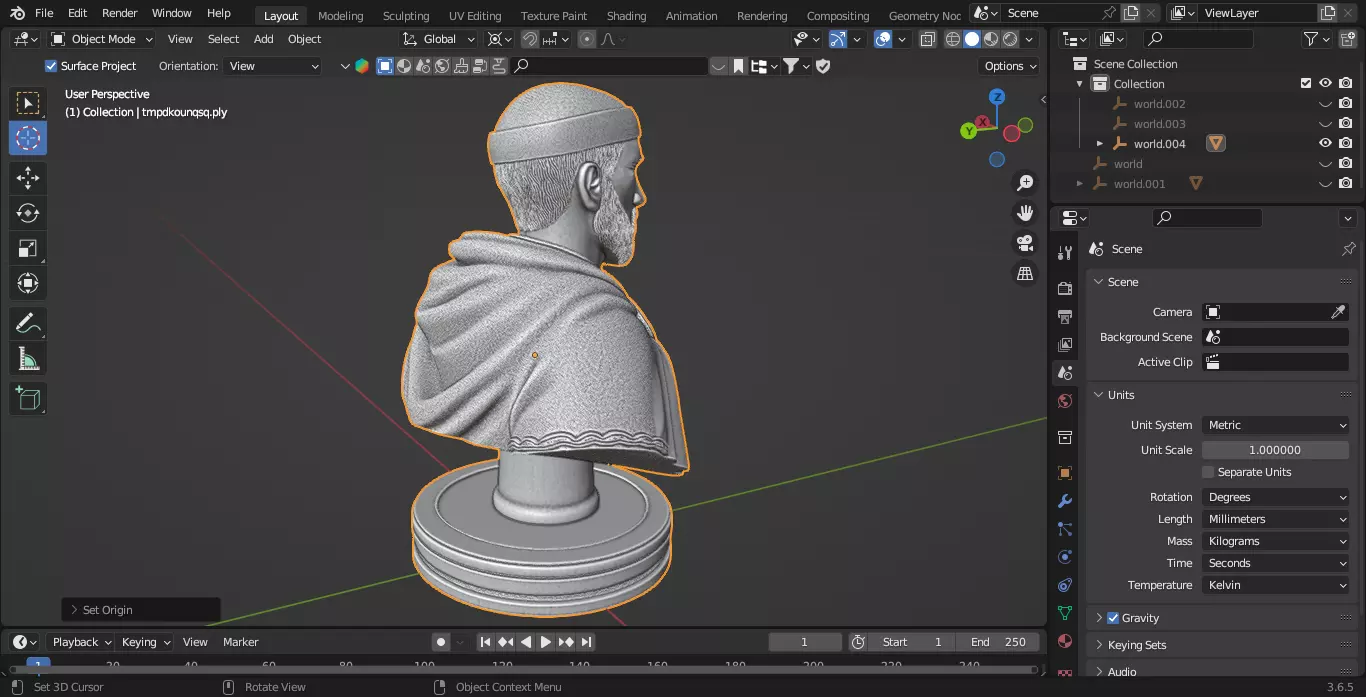Select the Annotate tool
This screenshot has width=1366, height=697.
click(28, 323)
